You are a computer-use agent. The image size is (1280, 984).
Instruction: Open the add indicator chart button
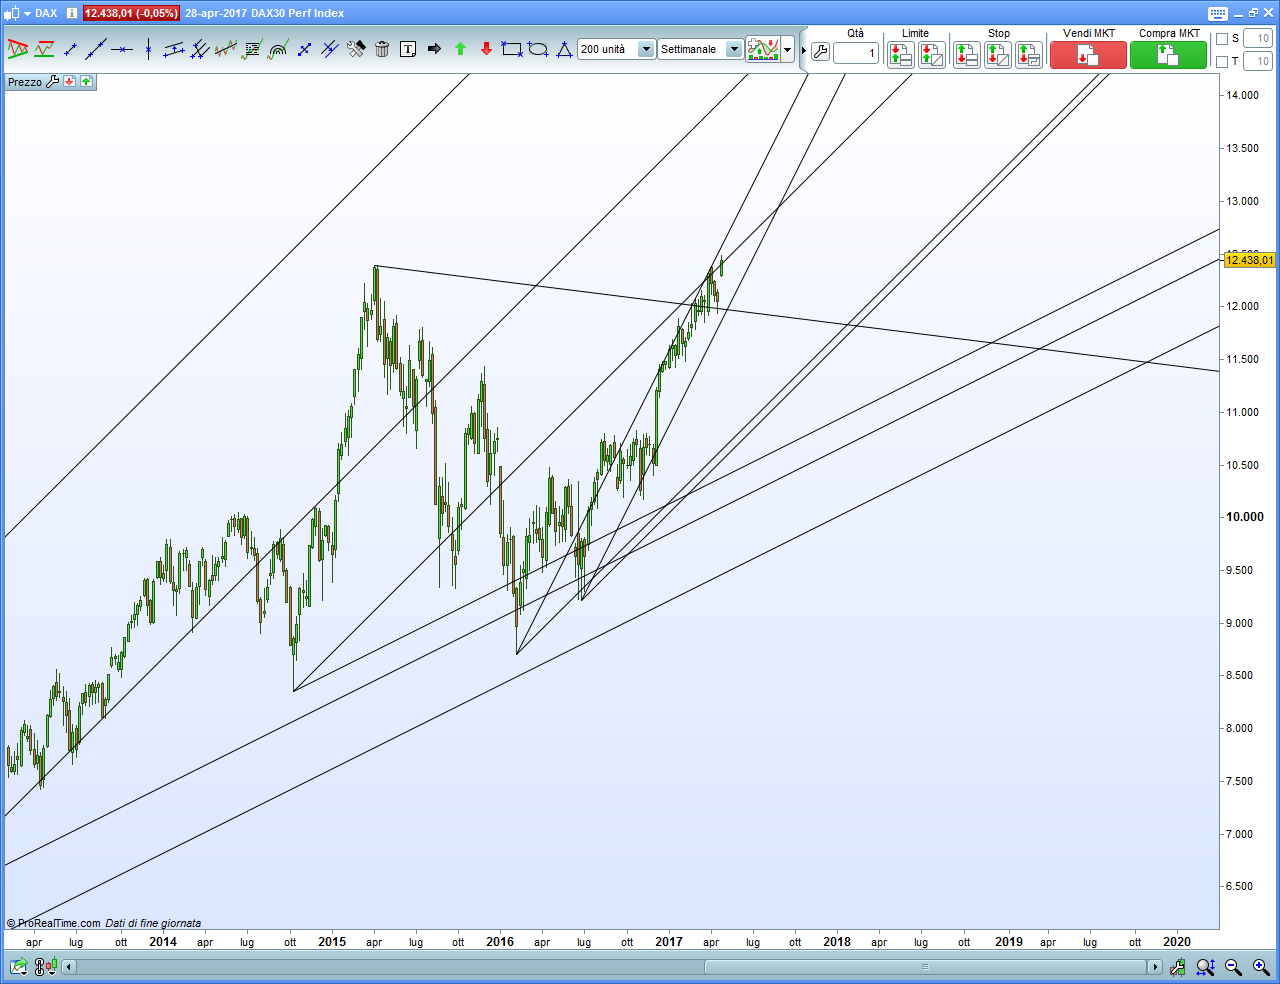[763, 49]
